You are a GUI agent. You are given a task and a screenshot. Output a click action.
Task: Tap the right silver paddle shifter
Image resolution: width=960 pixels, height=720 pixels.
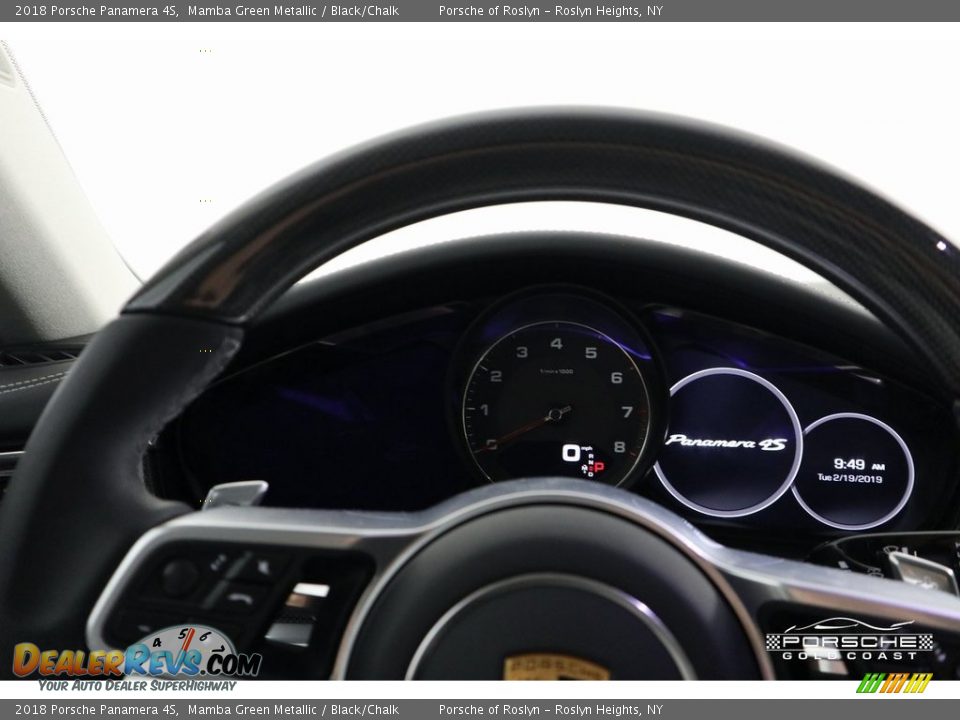tap(923, 572)
